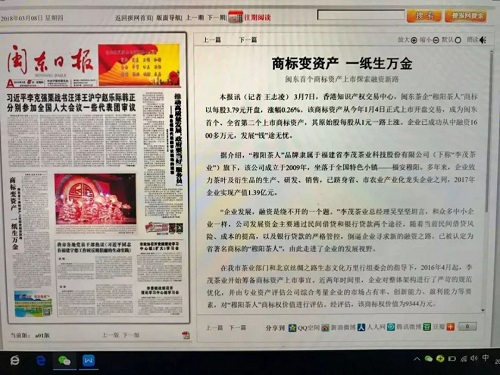Go to 上一篇 above the article

[x=212, y=40]
